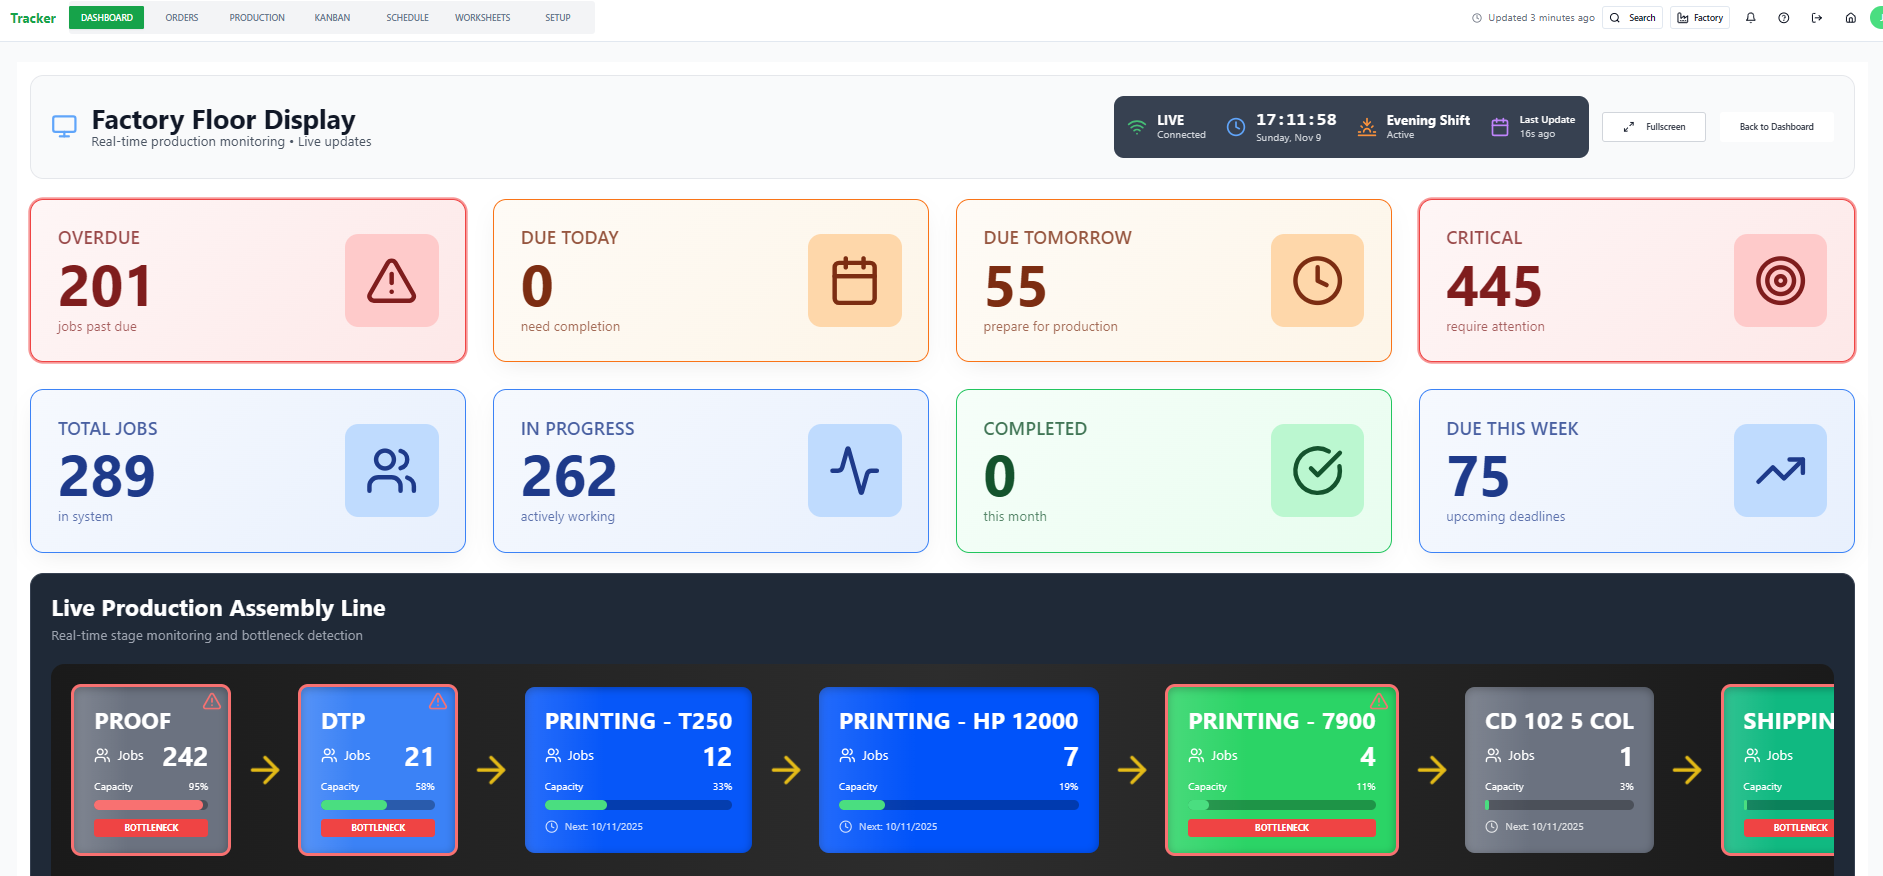Open the Setup tab
The height and width of the screenshot is (876, 1883).
[x=558, y=18]
